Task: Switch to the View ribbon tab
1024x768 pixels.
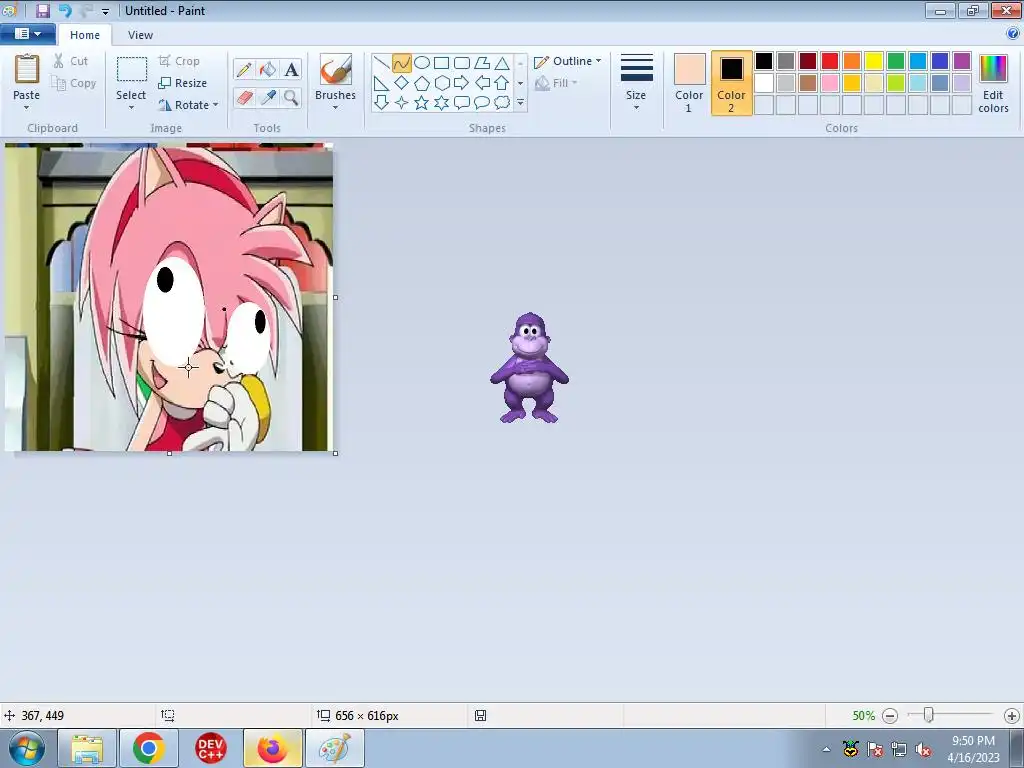Action: 140,35
